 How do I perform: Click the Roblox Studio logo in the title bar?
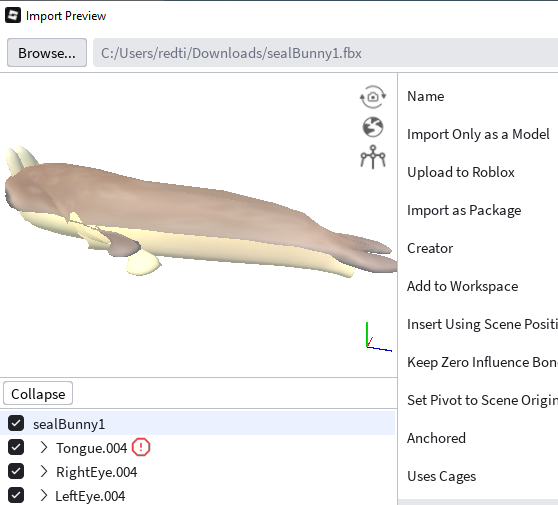click(x=13, y=15)
